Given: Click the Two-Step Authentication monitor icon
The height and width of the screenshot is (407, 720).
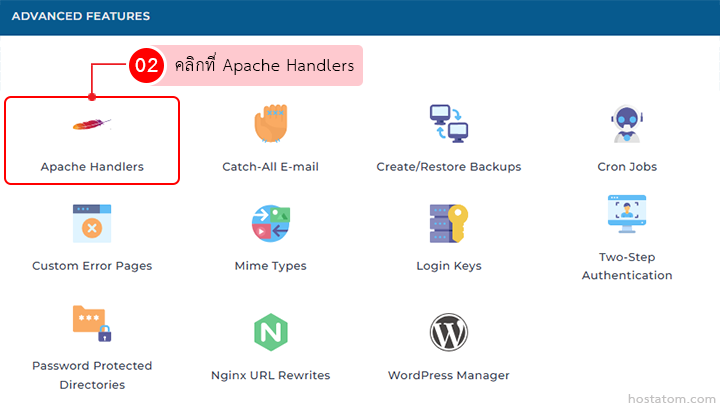Looking at the screenshot, I should click(627, 214).
